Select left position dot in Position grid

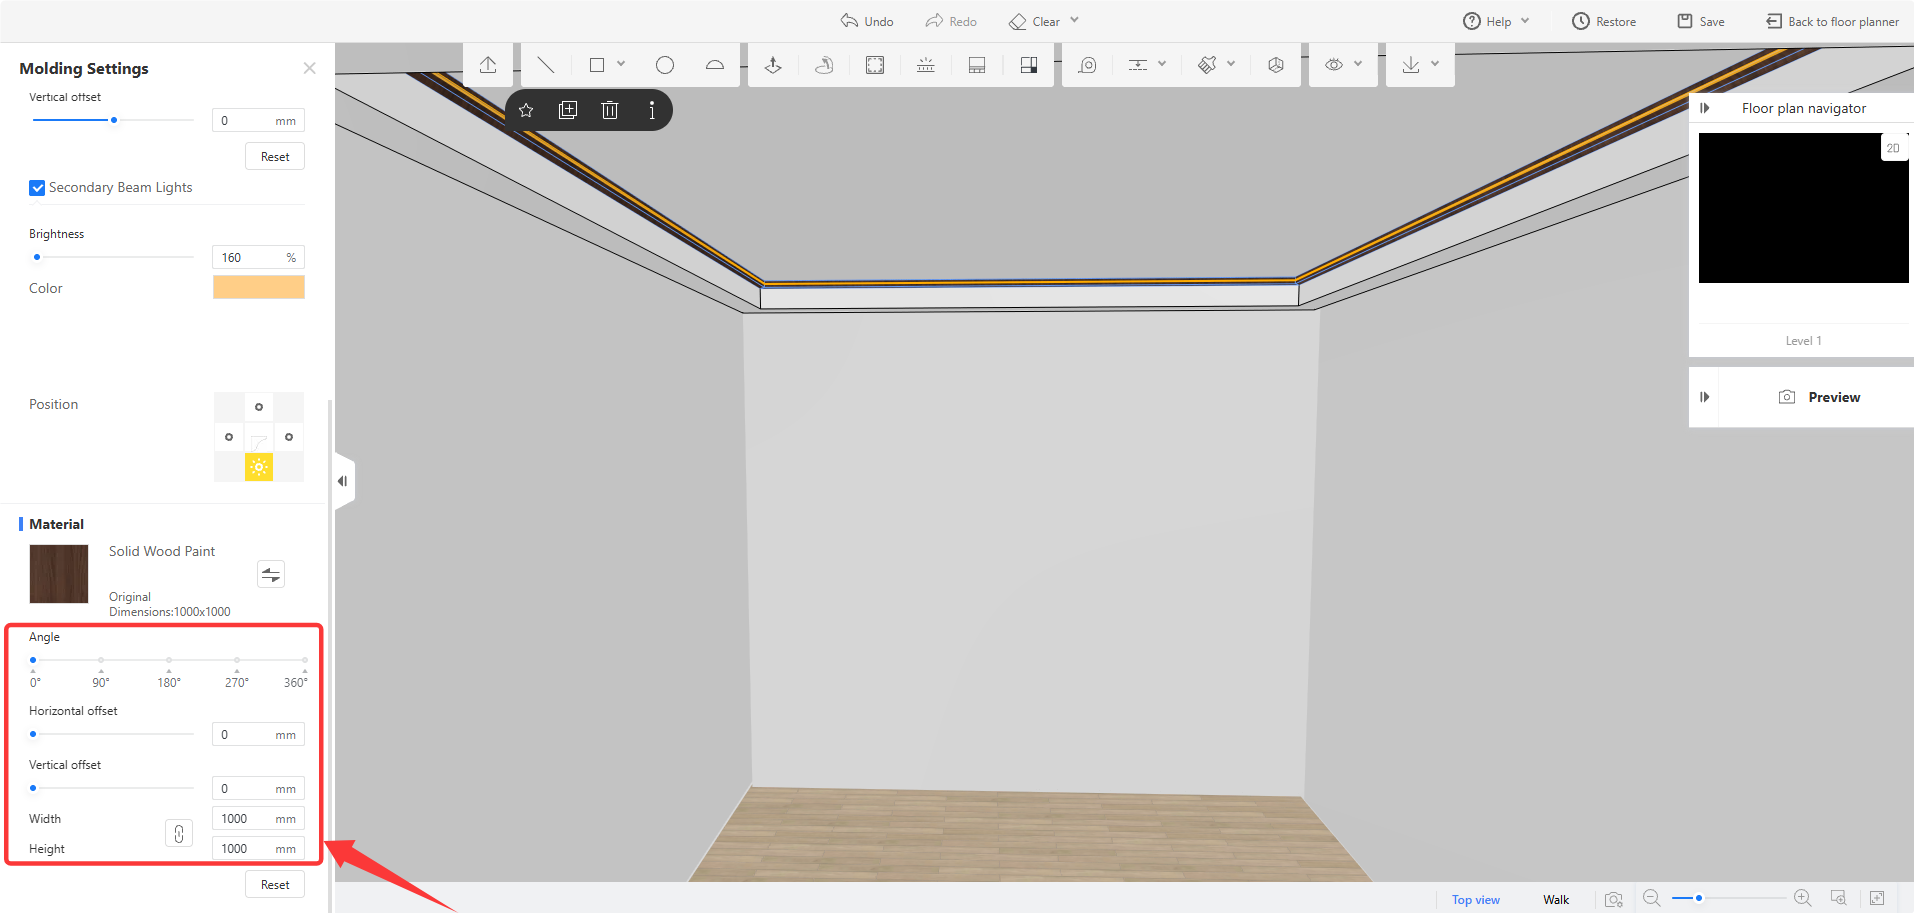(x=229, y=437)
